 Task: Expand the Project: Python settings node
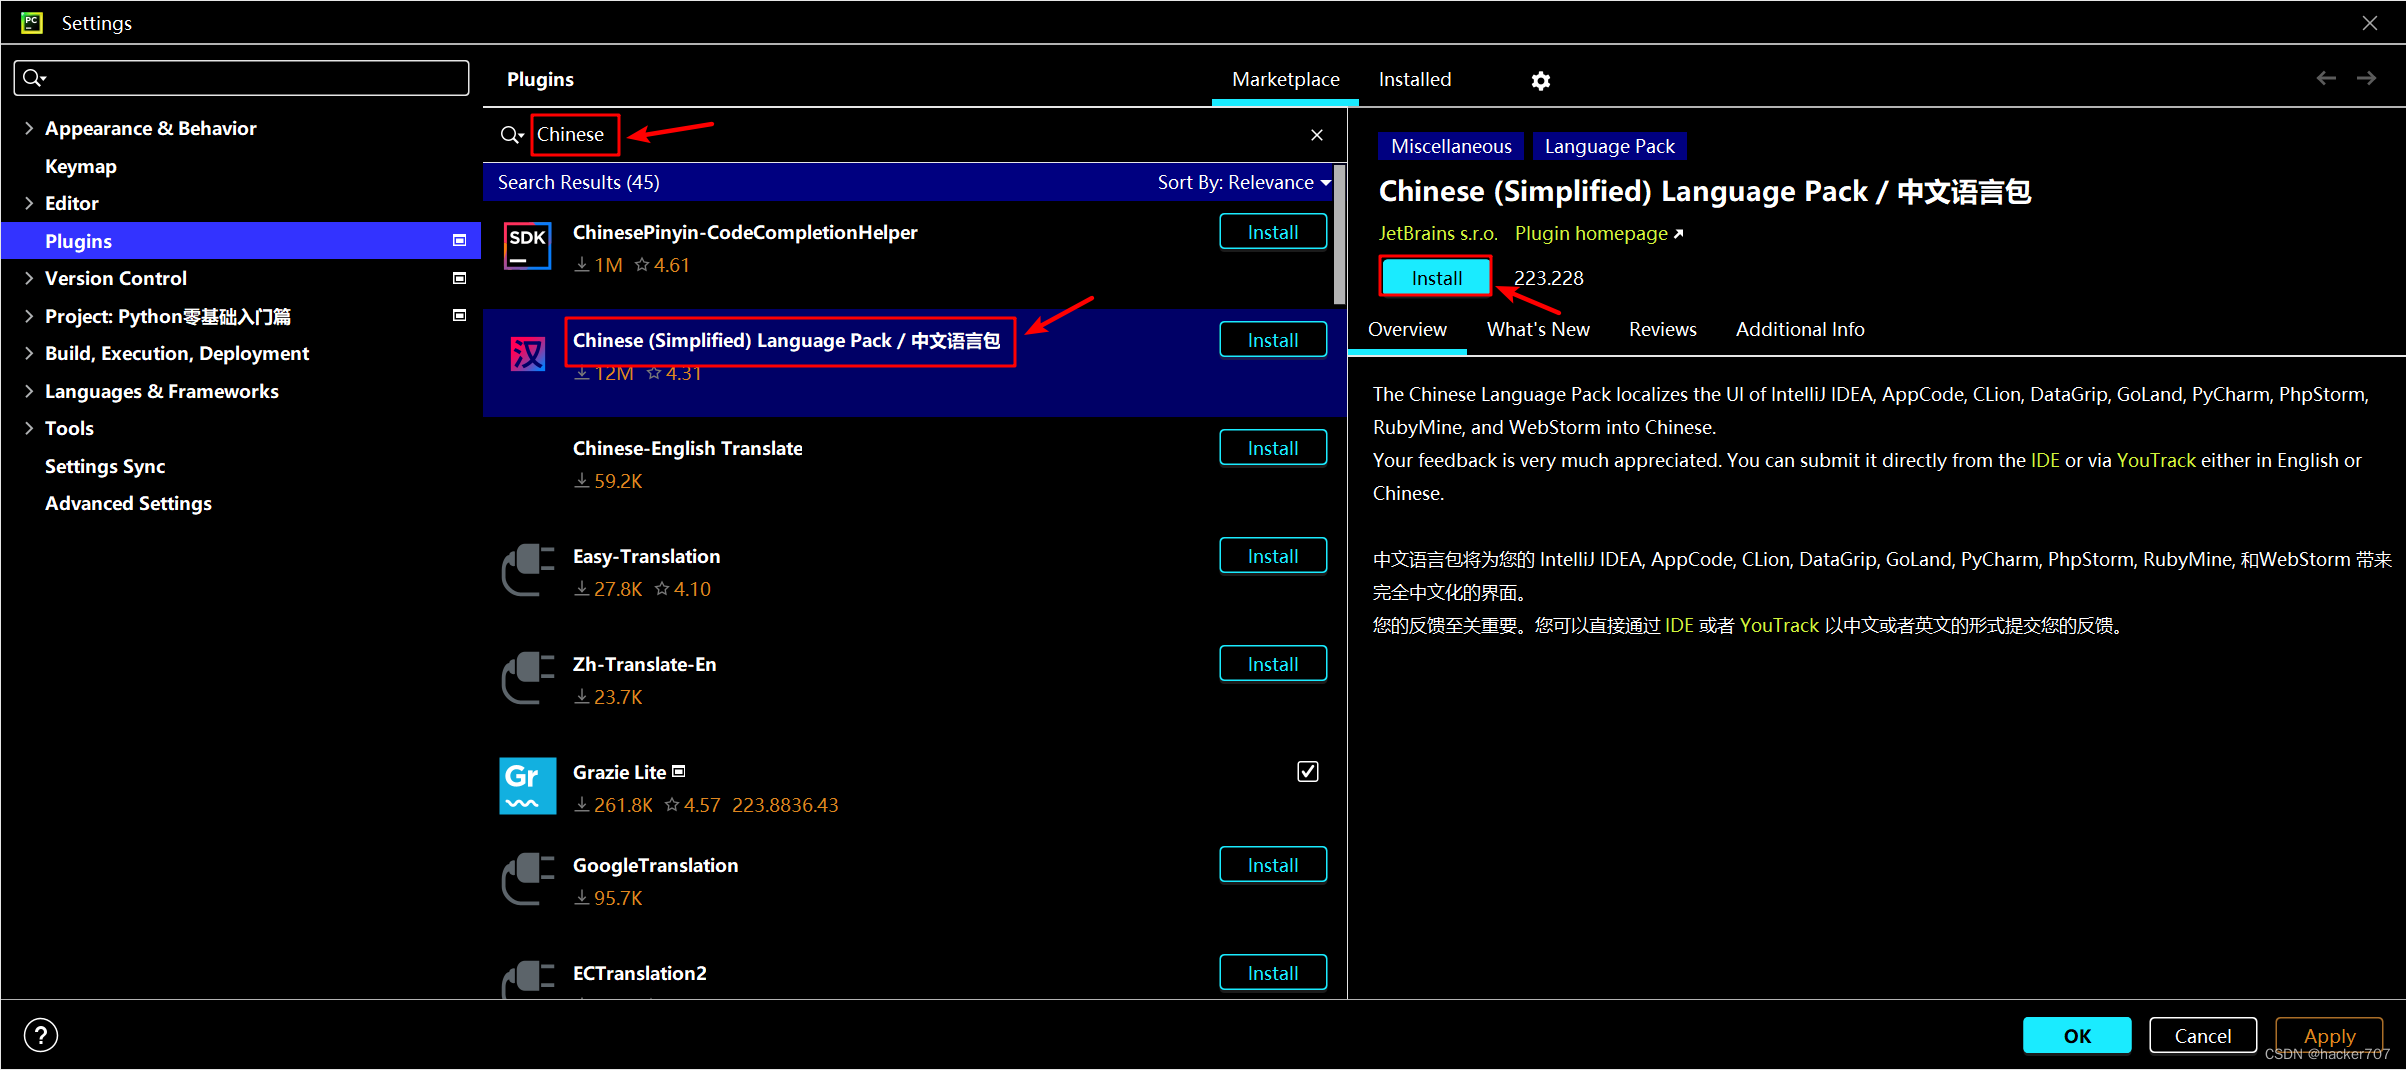click(x=29, y=316)
